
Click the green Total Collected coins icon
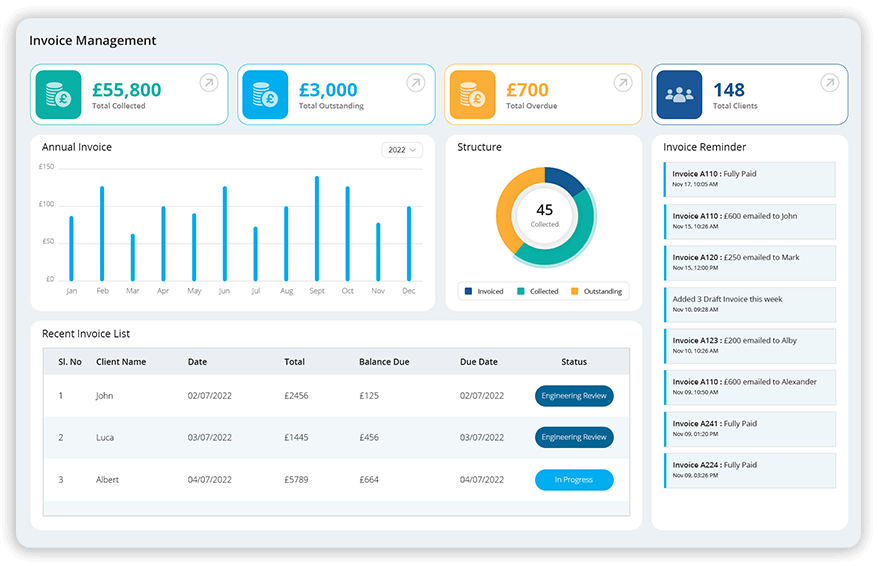click(x=59, y=95)
